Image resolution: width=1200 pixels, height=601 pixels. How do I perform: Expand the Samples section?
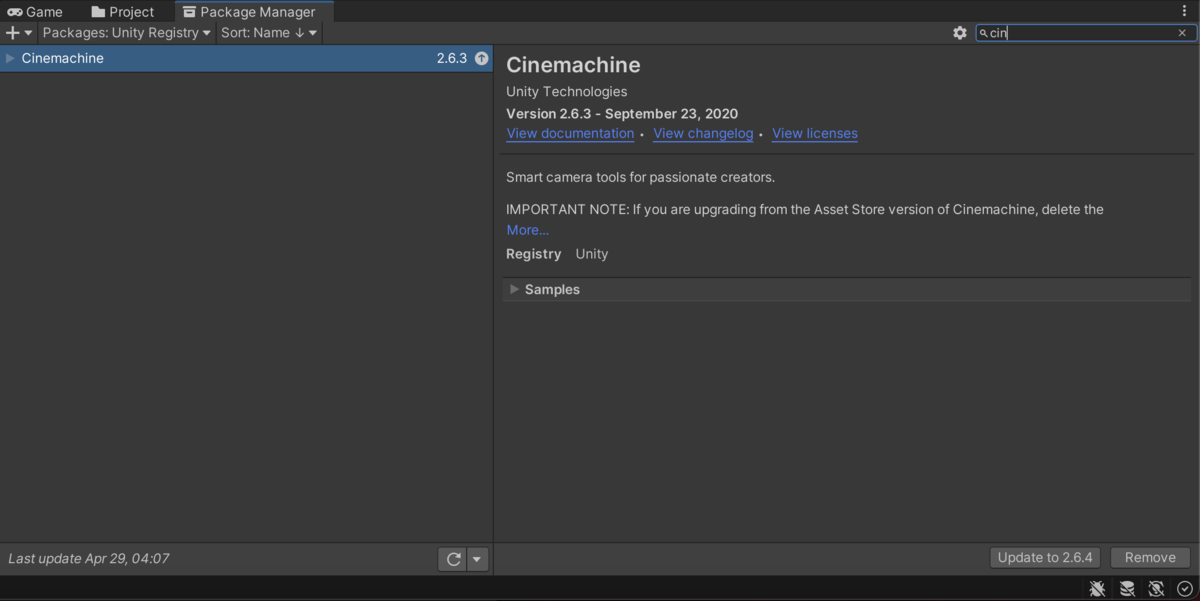[514, 289]
